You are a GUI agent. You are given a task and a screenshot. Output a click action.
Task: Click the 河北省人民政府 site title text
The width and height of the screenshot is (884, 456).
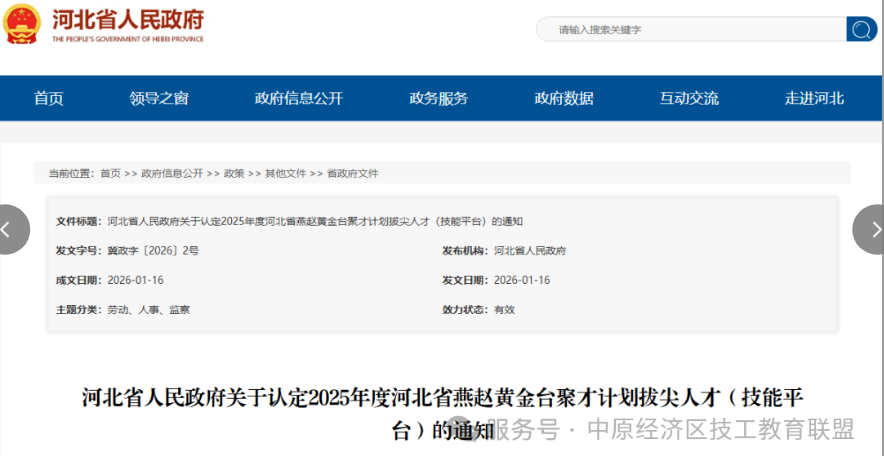(127, 19)
